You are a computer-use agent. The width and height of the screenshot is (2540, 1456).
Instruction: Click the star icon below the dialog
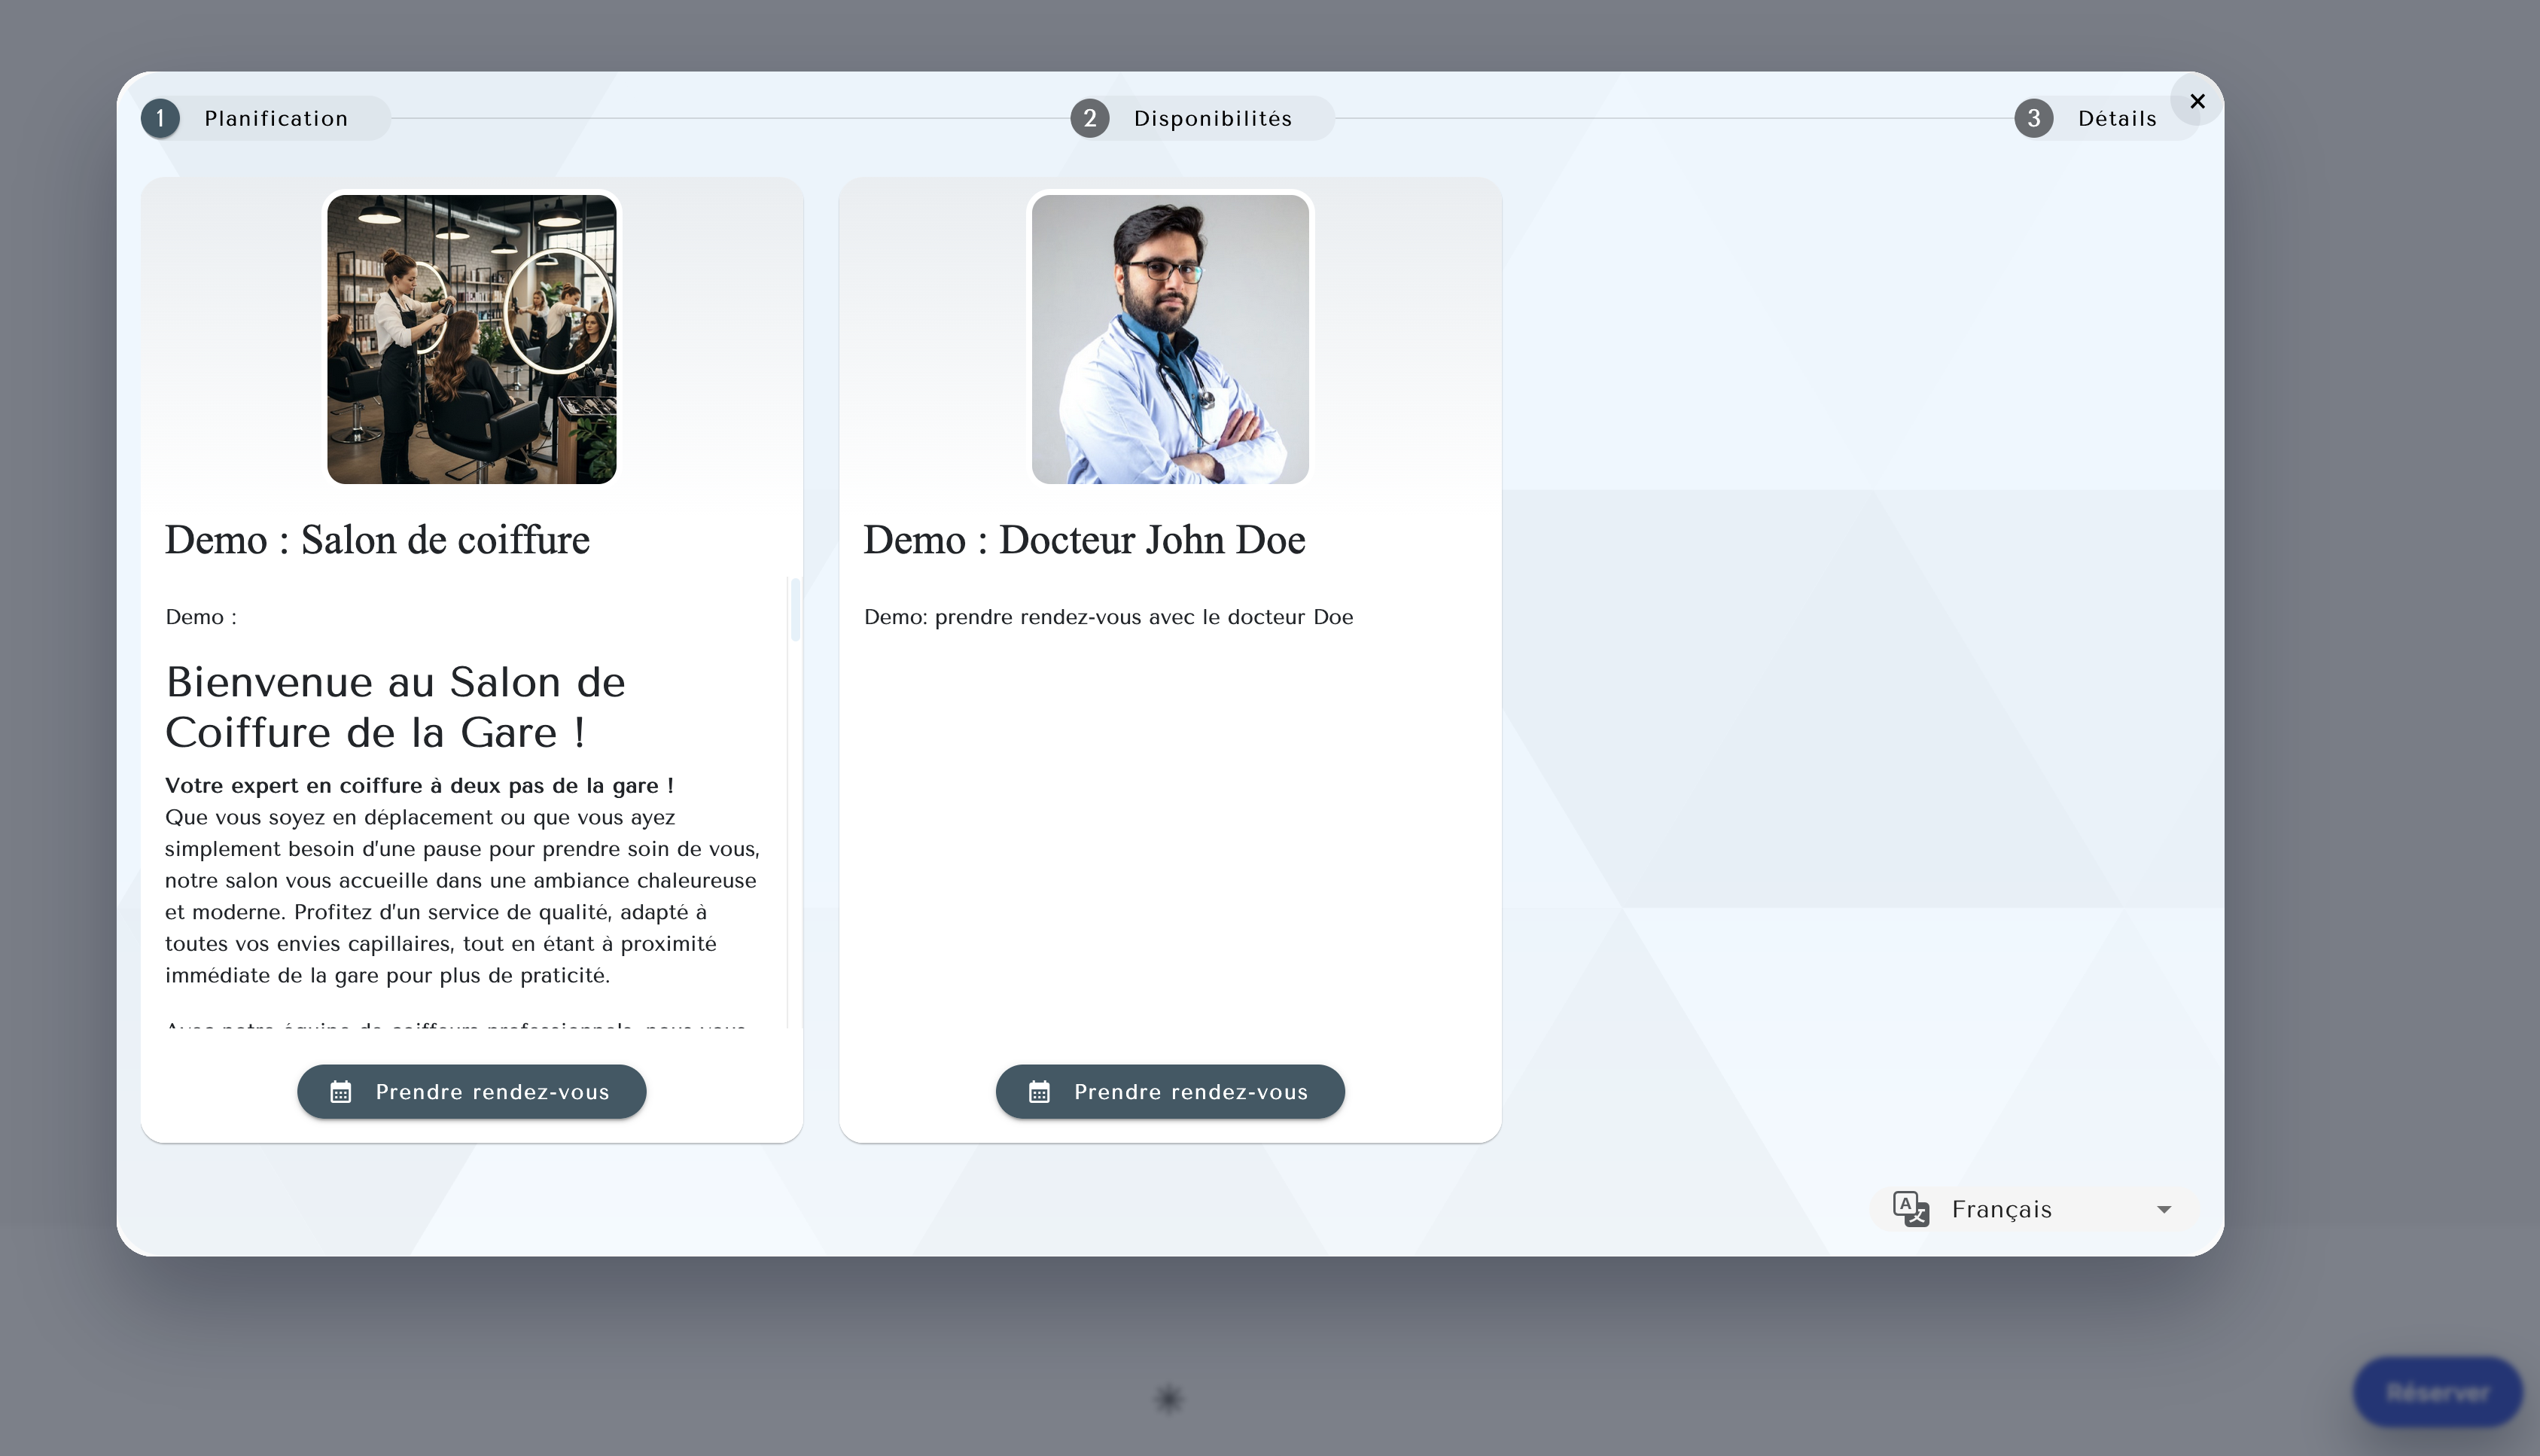(1169, 1398)
